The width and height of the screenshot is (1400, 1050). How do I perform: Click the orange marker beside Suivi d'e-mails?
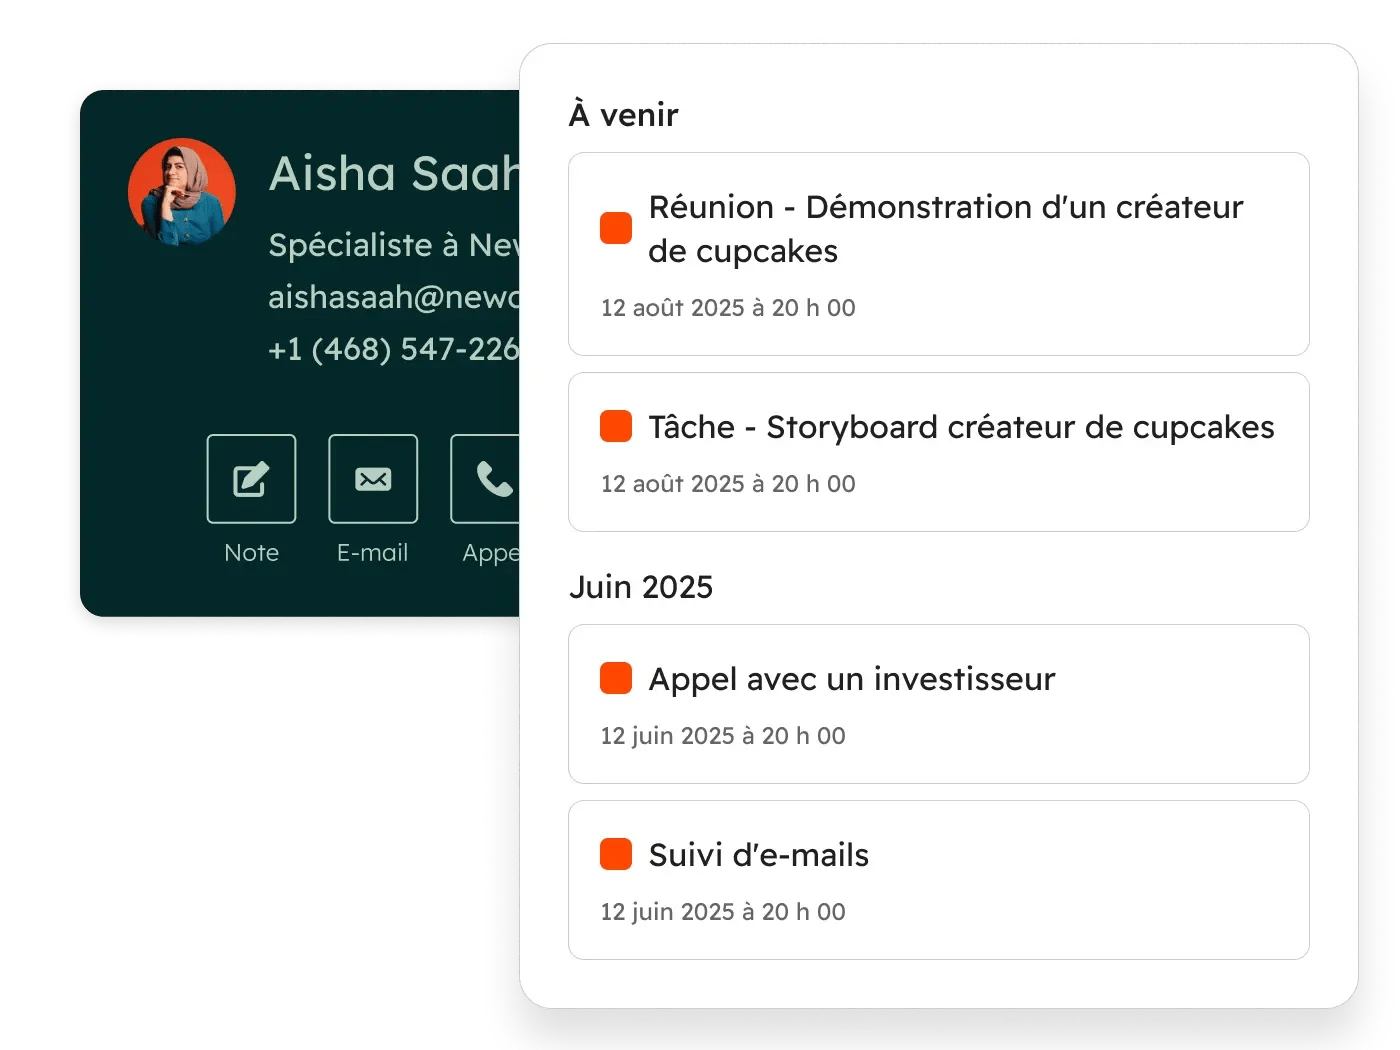[x=615, y=854]
